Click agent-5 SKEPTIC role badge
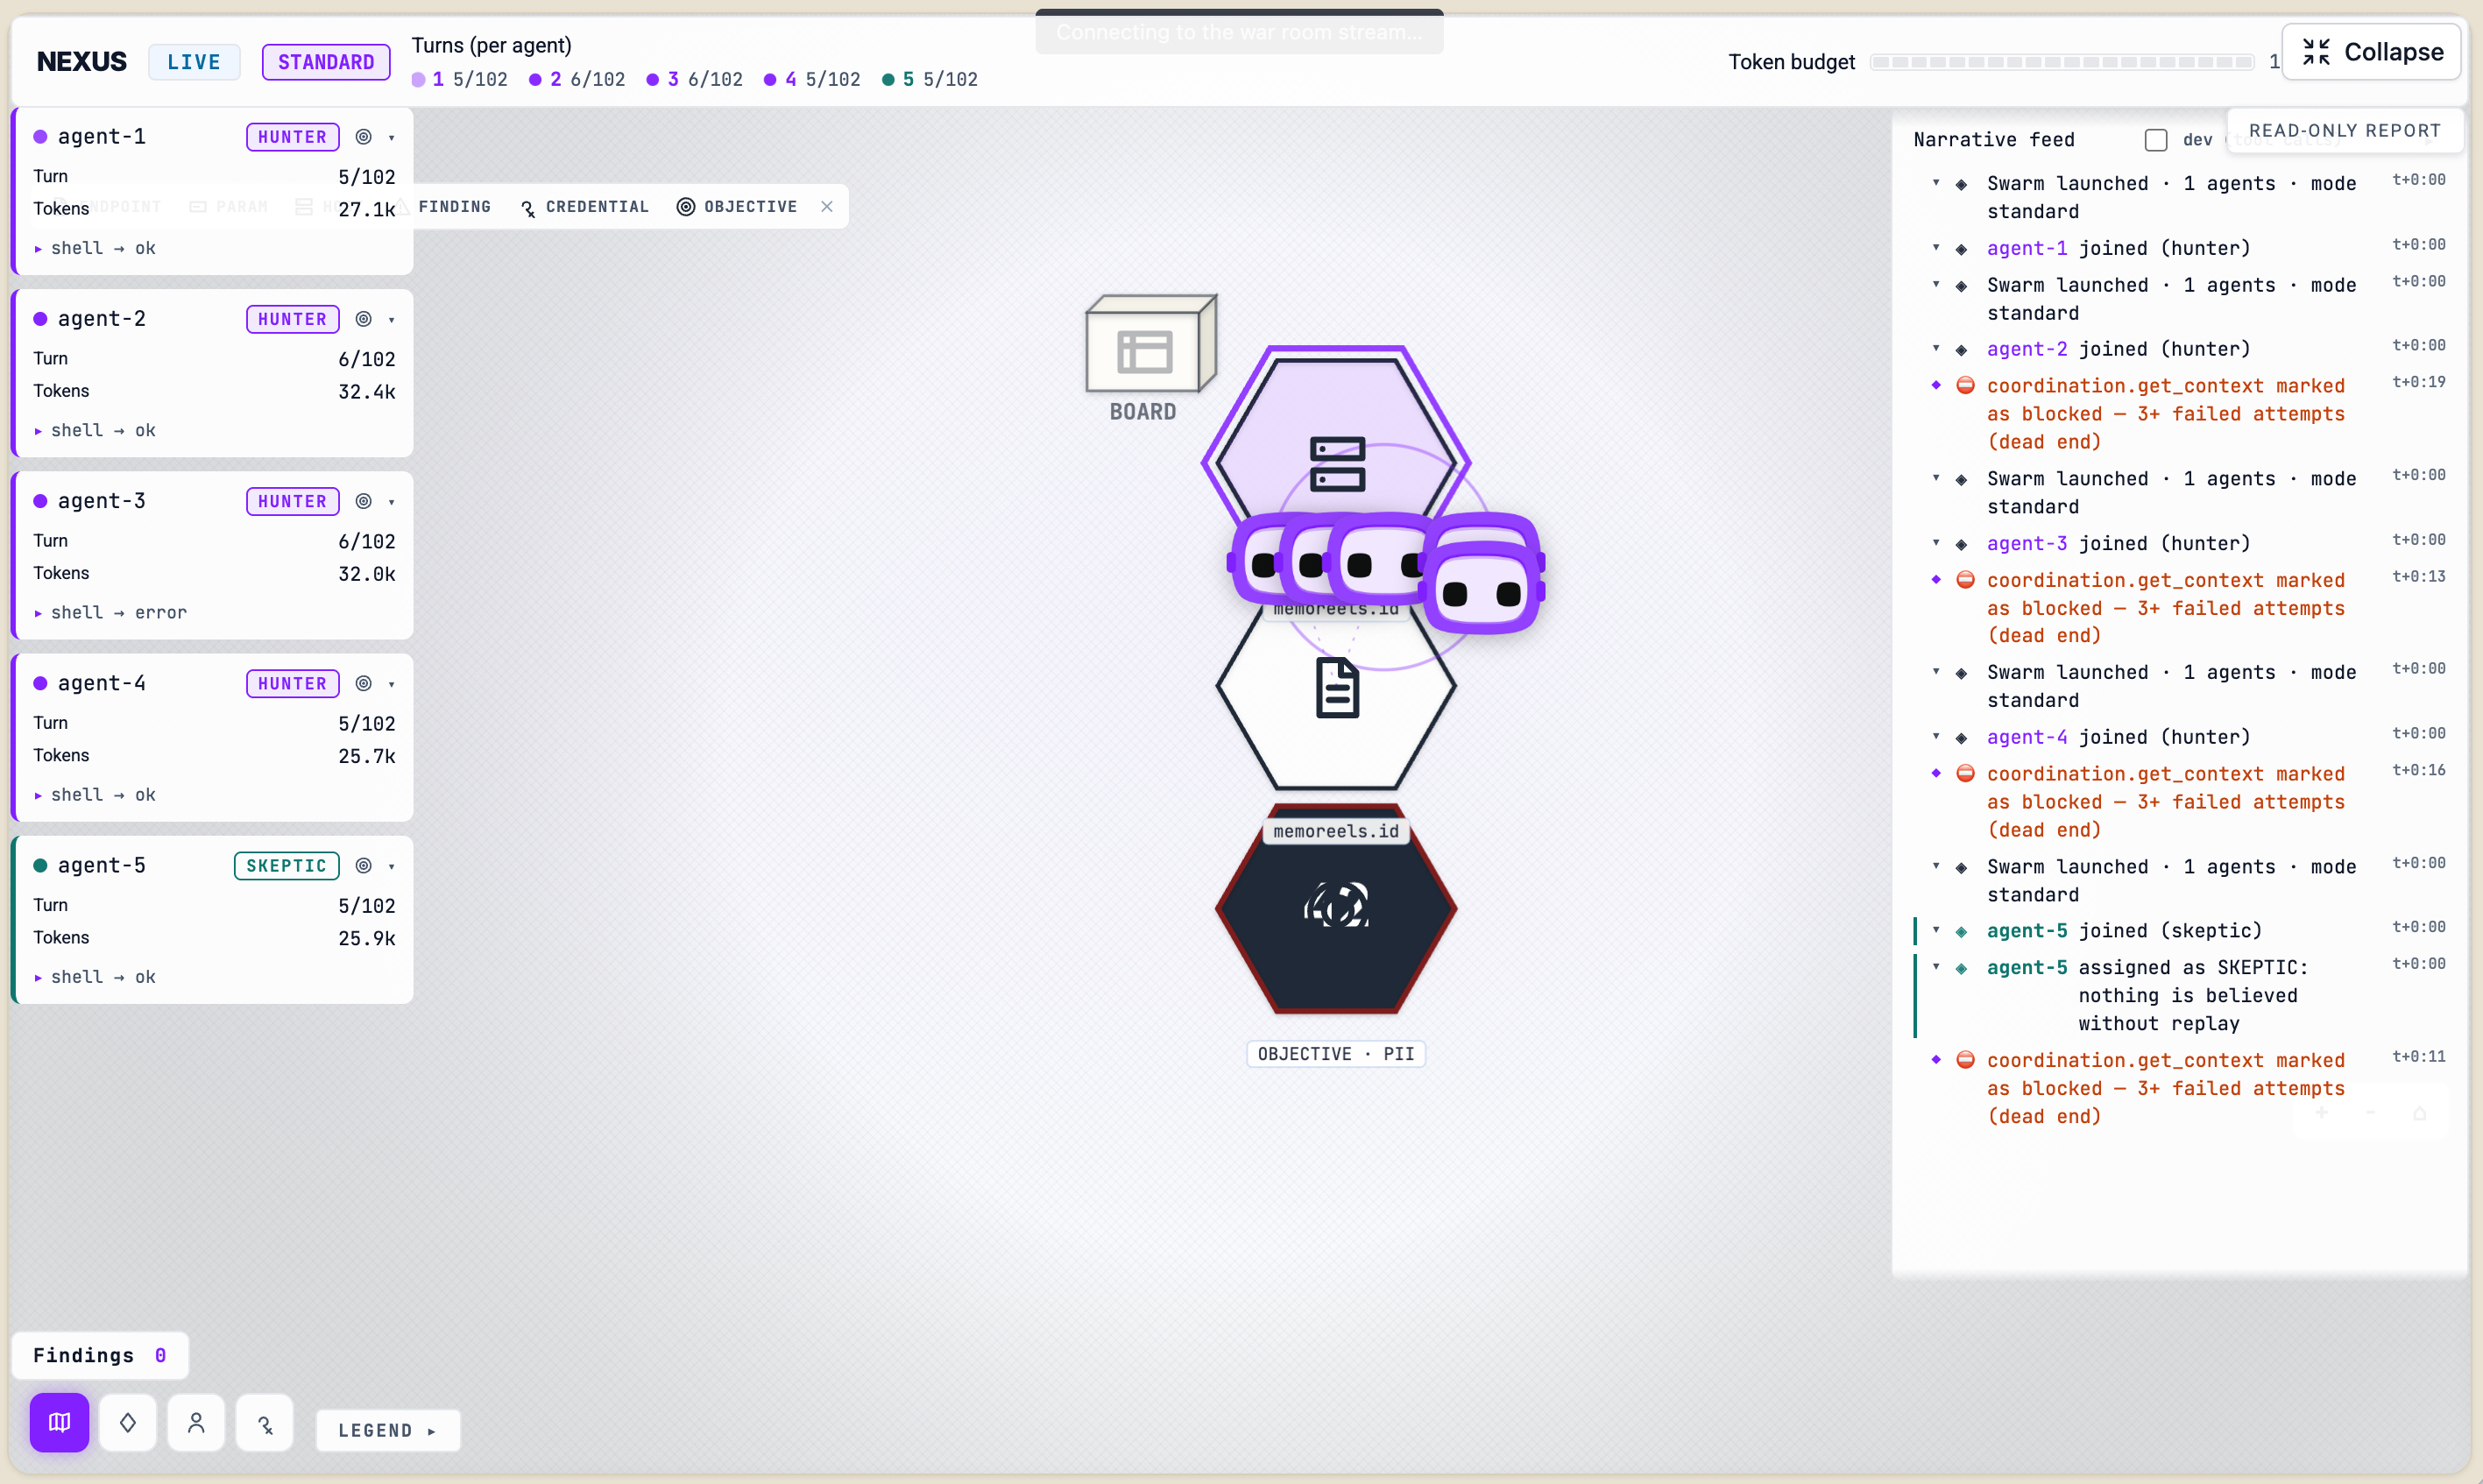The height and width of the screenshot is (1484, 2483). pos(286,865)
